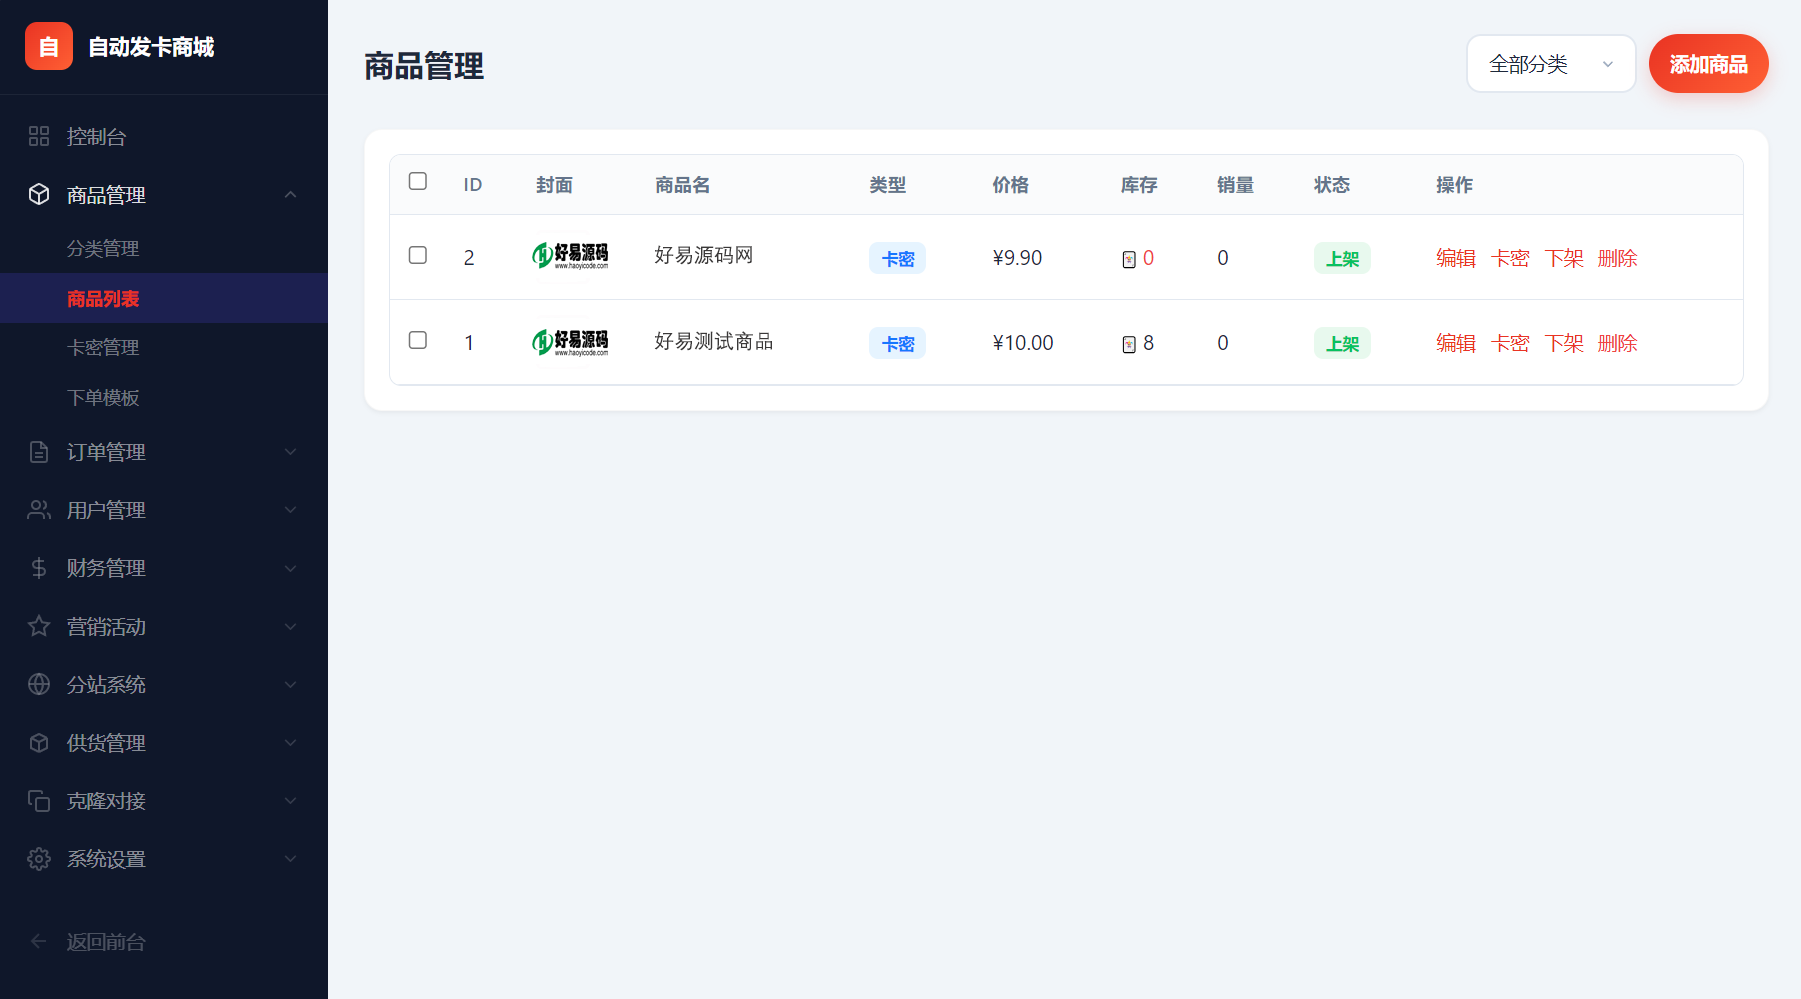
Task: Open the 好易源码网 cover thumbnail
Action: coord(570,256)
